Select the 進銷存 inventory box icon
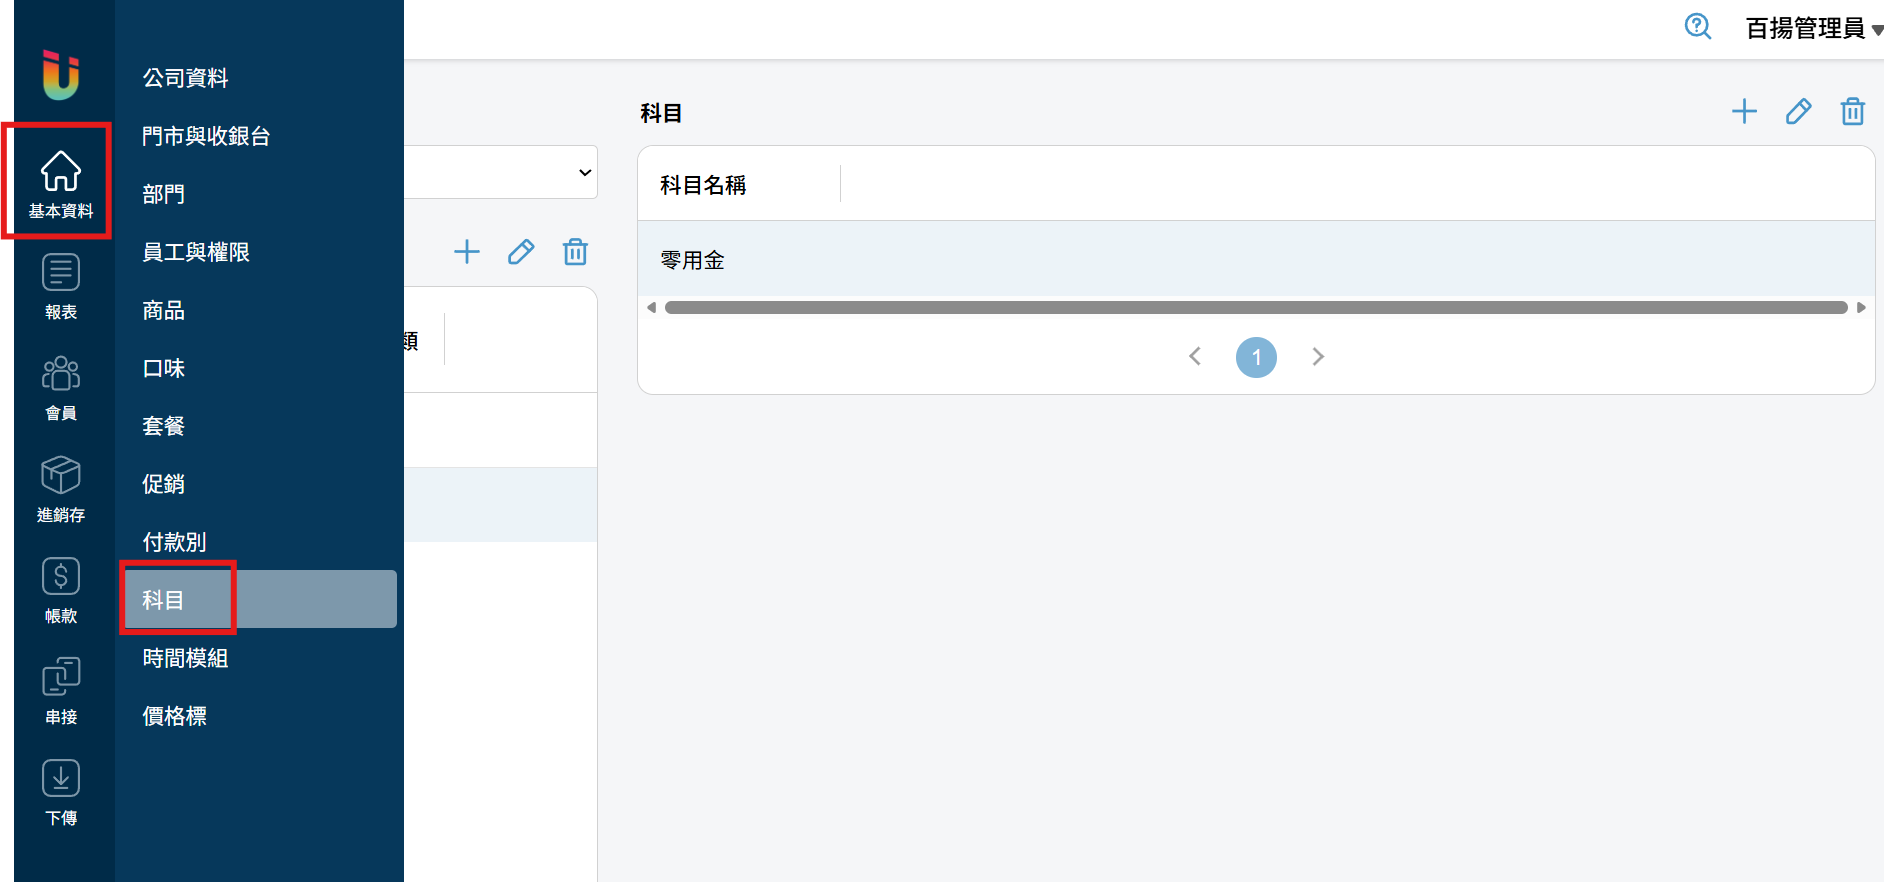Viewport: 1884px width, 882px height. coord(61,487)
